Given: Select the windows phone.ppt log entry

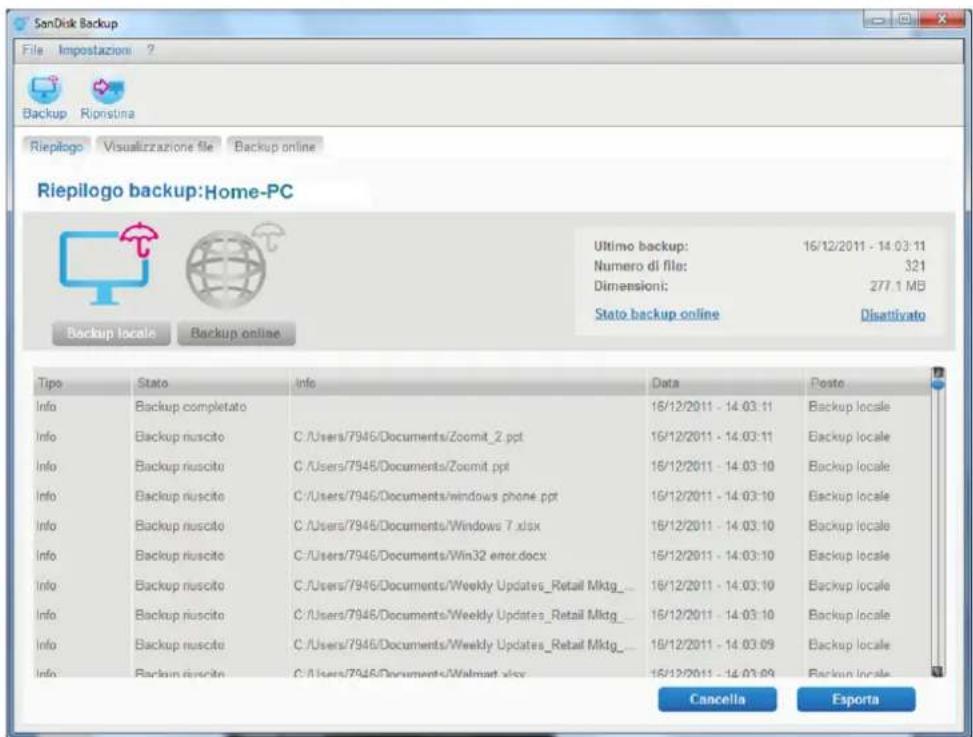Looking at the screenshot, I should [482, 496].
